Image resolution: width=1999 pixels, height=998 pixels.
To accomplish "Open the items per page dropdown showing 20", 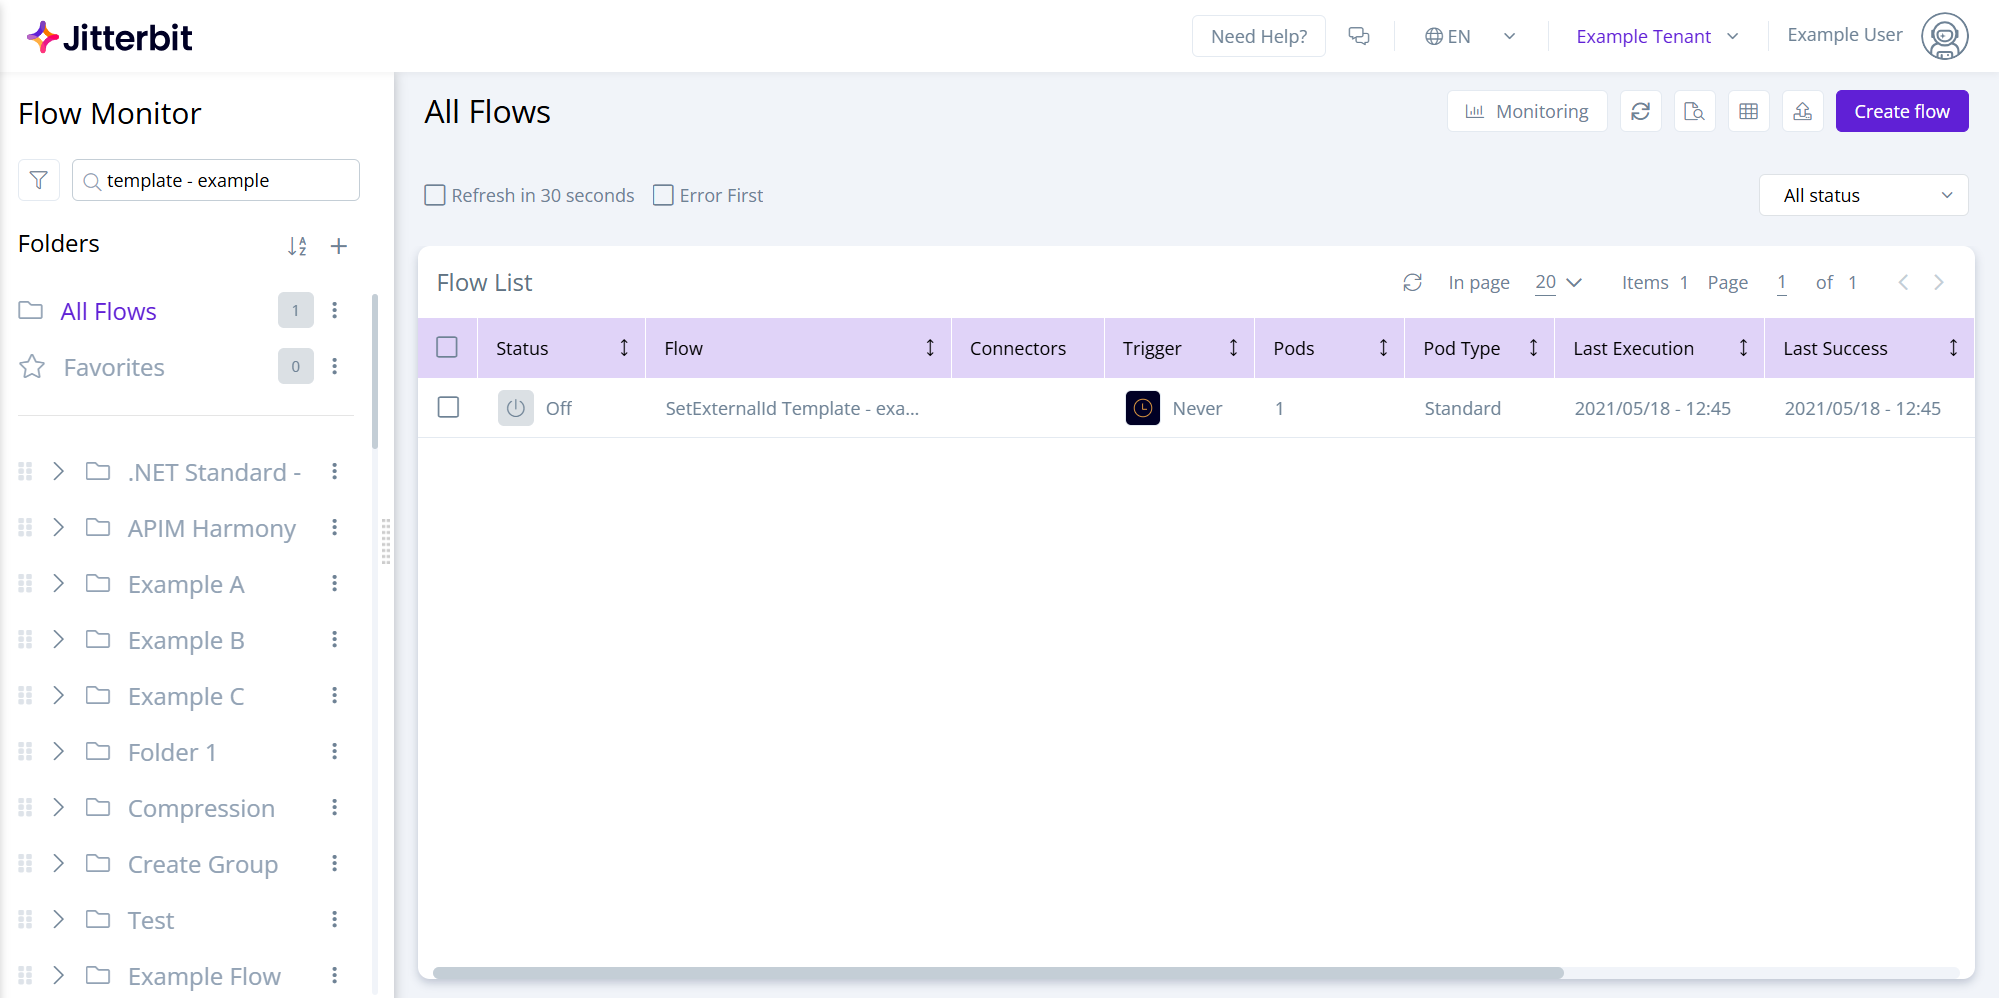I will (x=1556, y=282).
